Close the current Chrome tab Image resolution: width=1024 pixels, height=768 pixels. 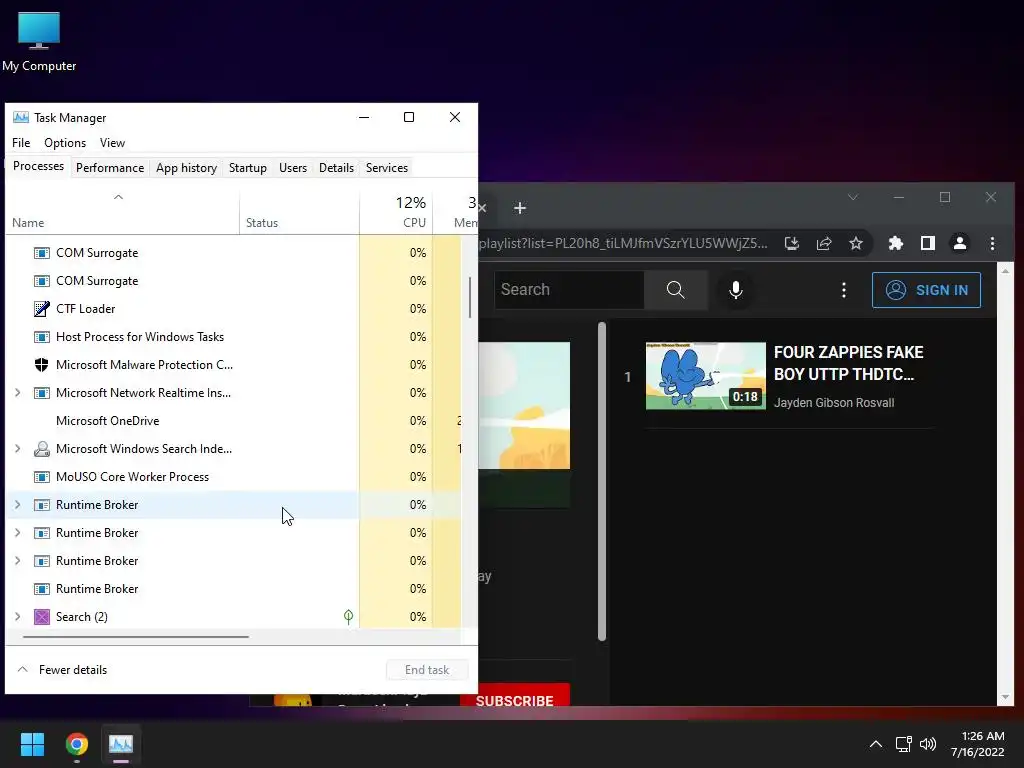483,208
